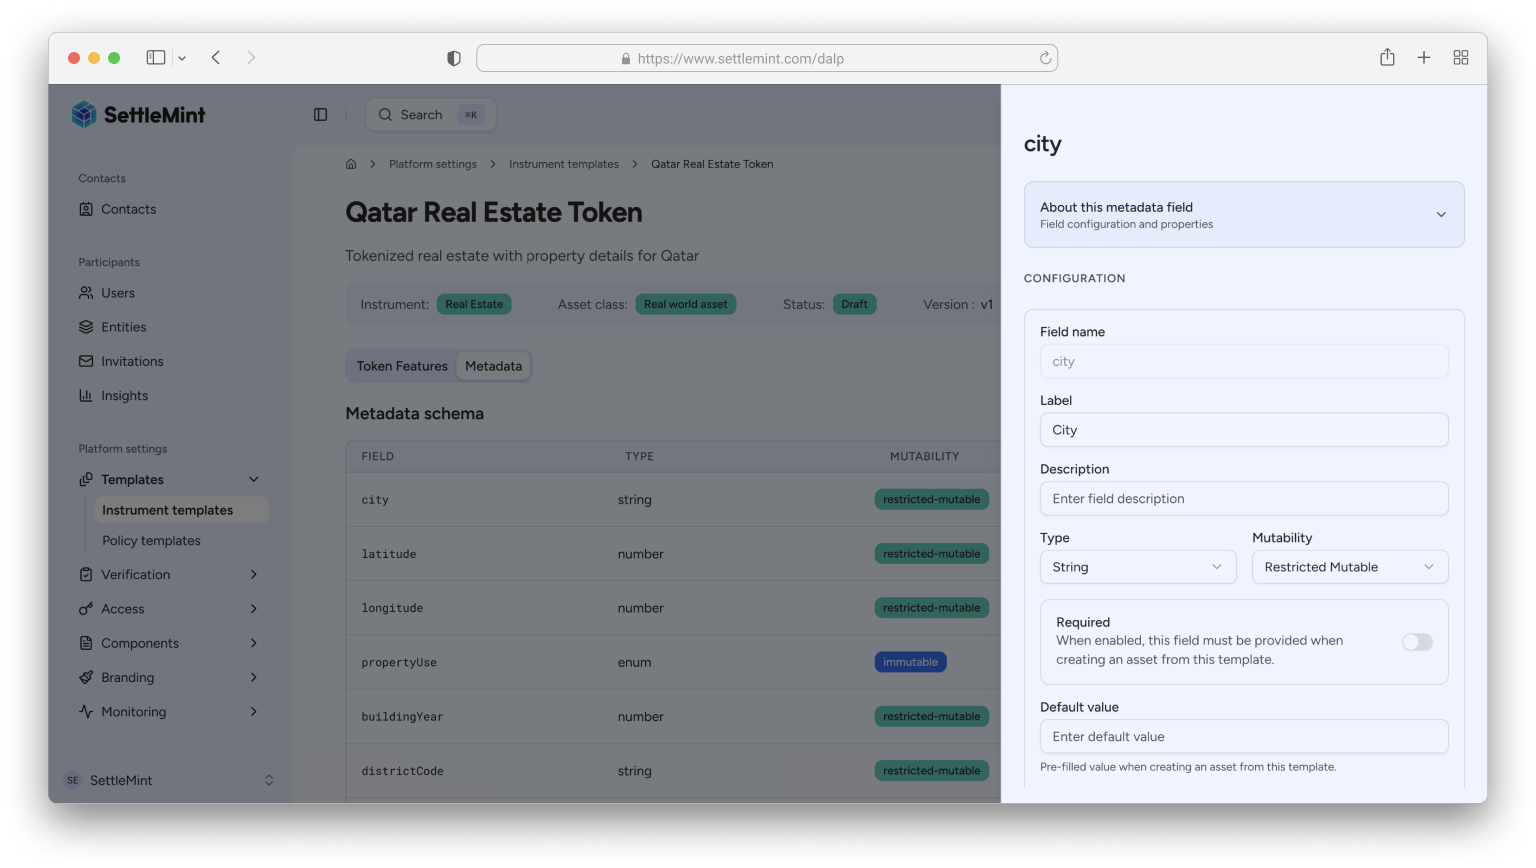Open Policy templates in sidebar

(151, 541)
